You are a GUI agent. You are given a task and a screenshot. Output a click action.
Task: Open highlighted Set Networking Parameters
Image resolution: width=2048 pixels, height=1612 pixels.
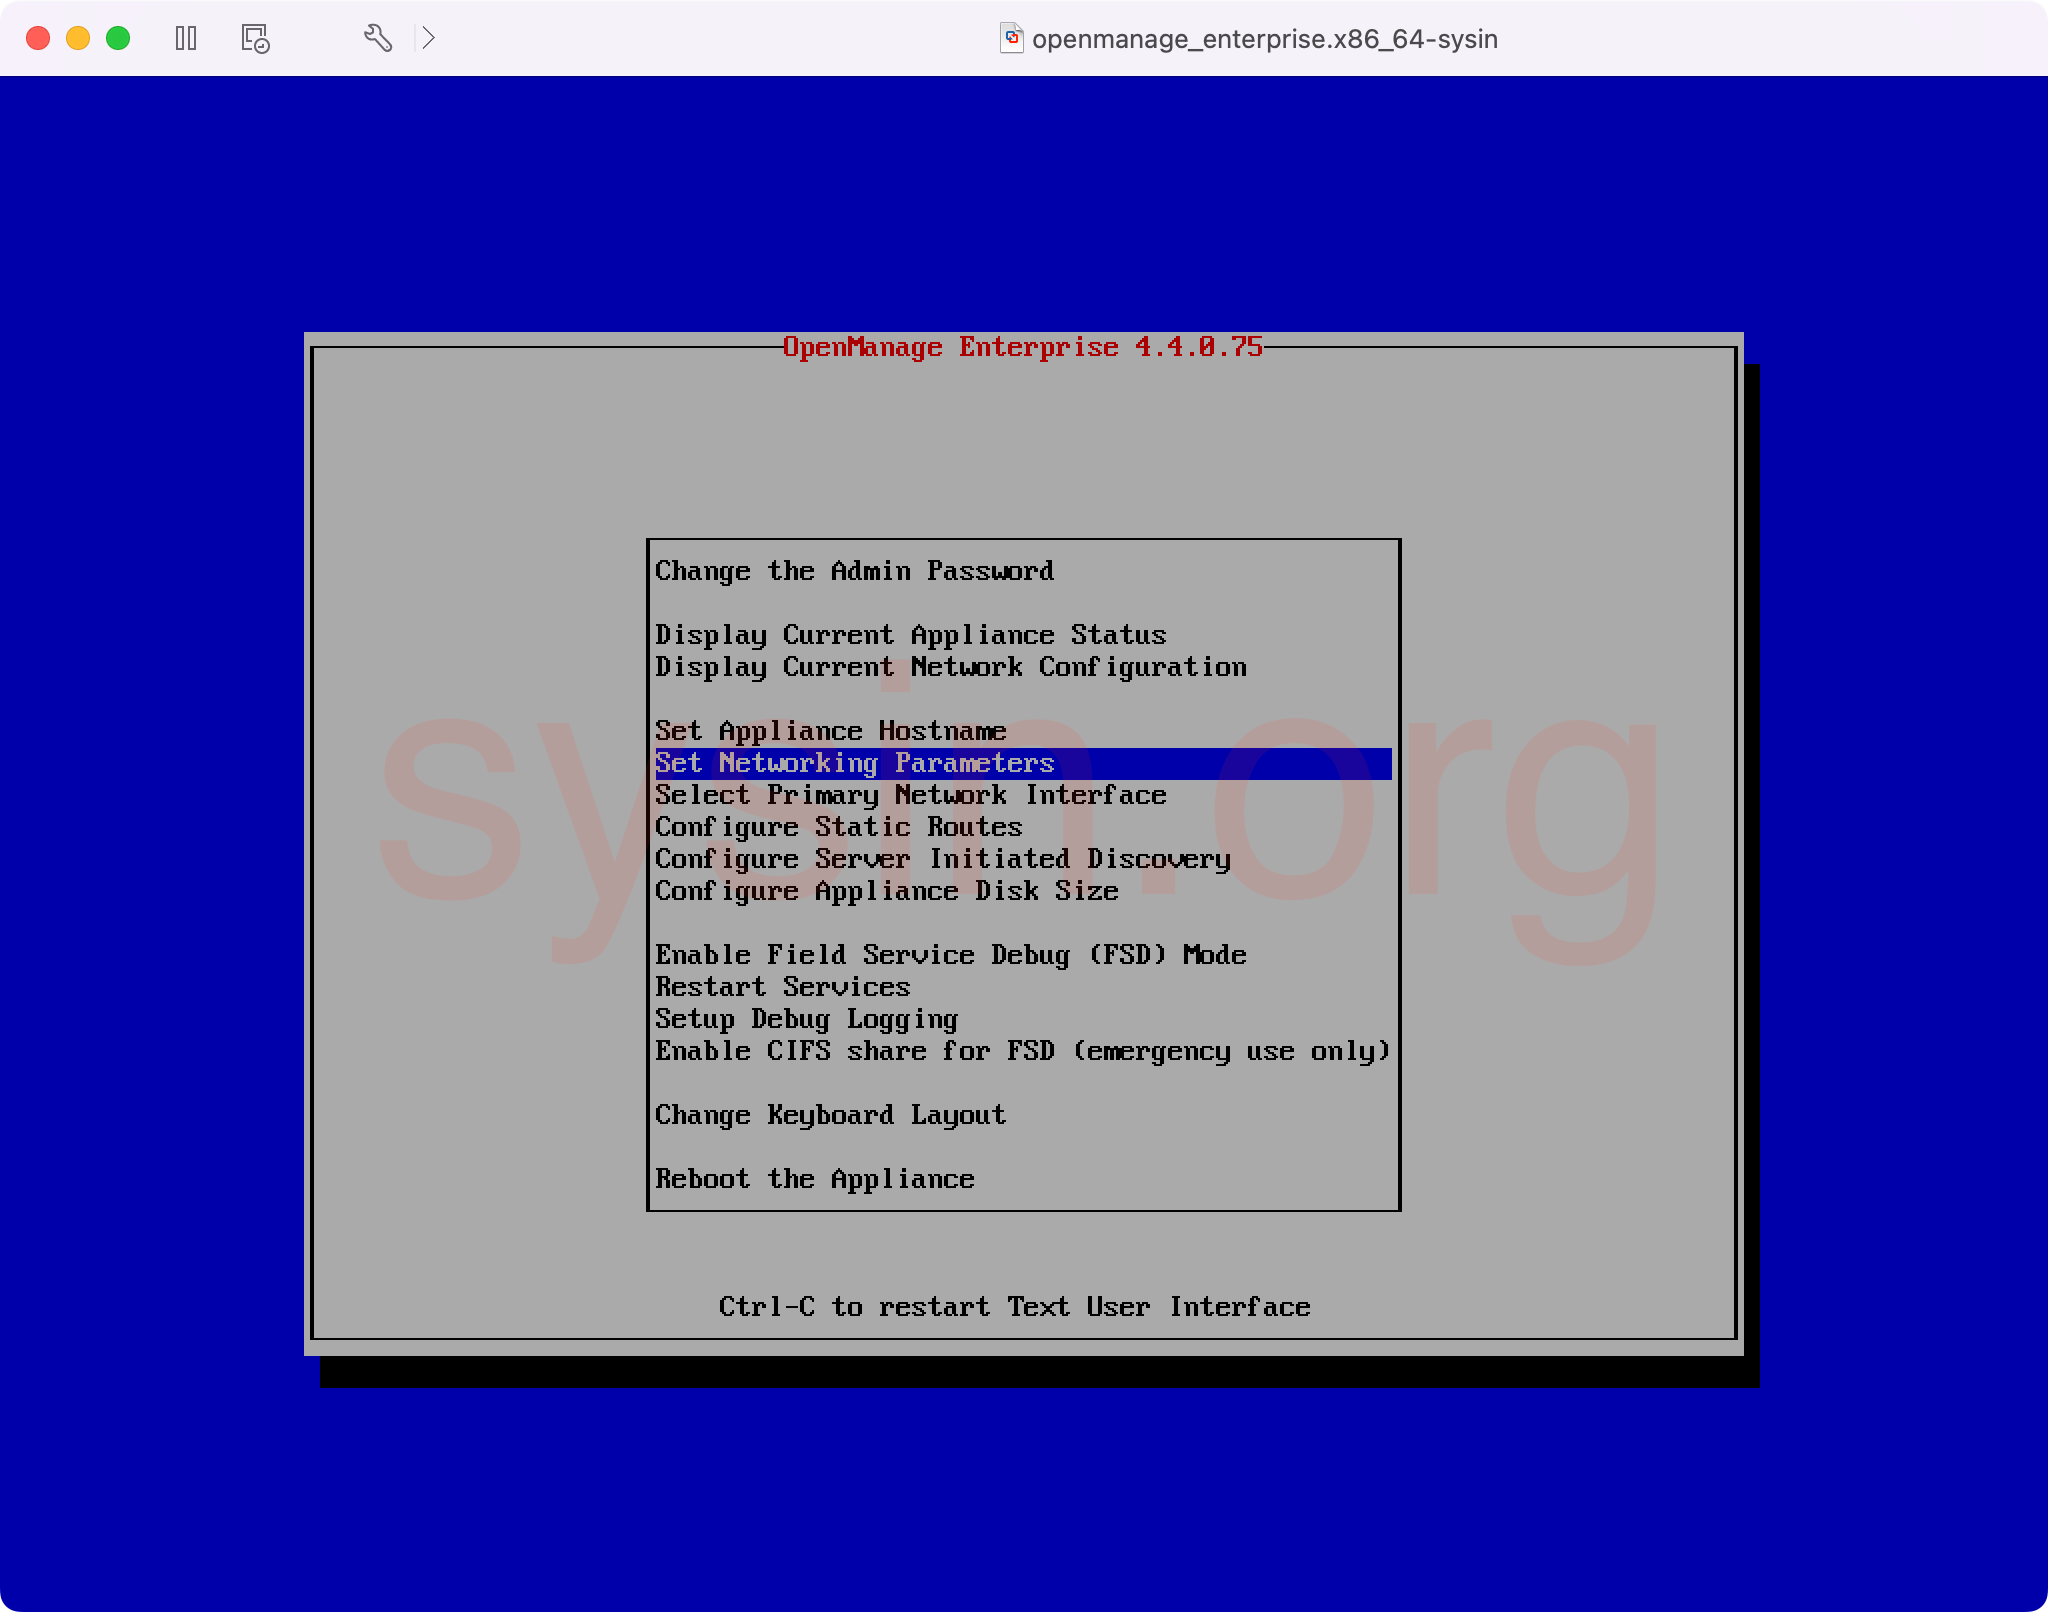pyautogui.click(x=854, y=763)
